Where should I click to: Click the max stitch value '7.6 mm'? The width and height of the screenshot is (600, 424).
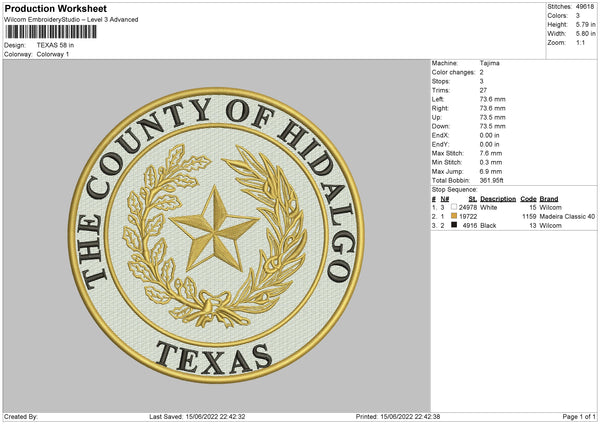point(491,153)
